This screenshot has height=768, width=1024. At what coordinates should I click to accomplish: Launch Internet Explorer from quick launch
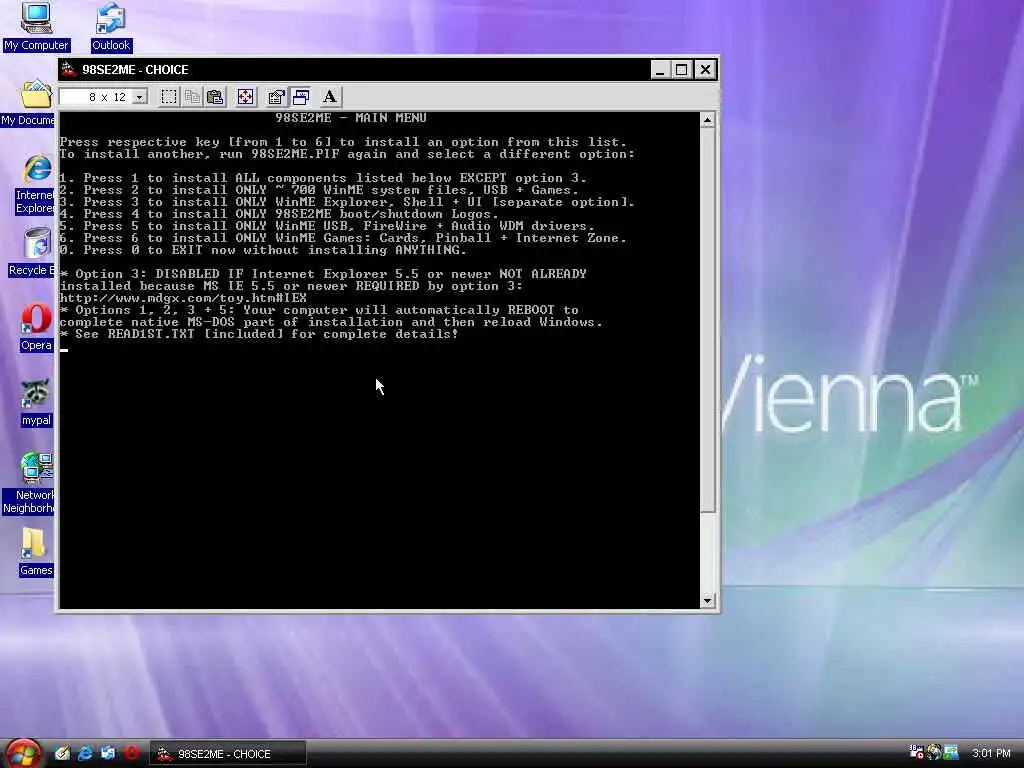click(85, 753)
